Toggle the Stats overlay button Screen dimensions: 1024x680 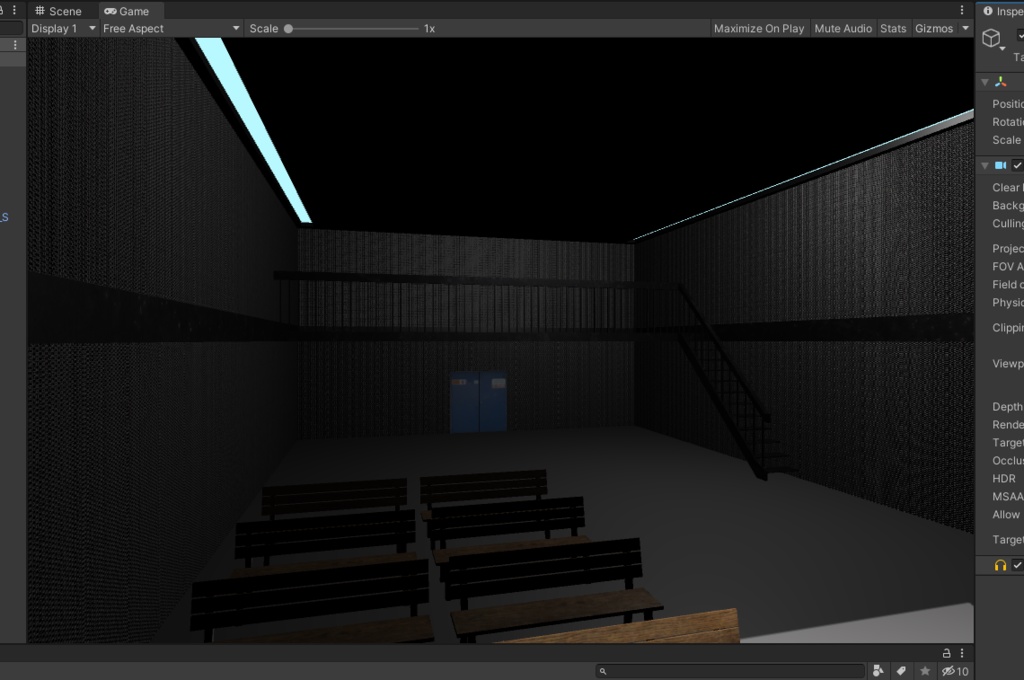[x=893, y=29]
